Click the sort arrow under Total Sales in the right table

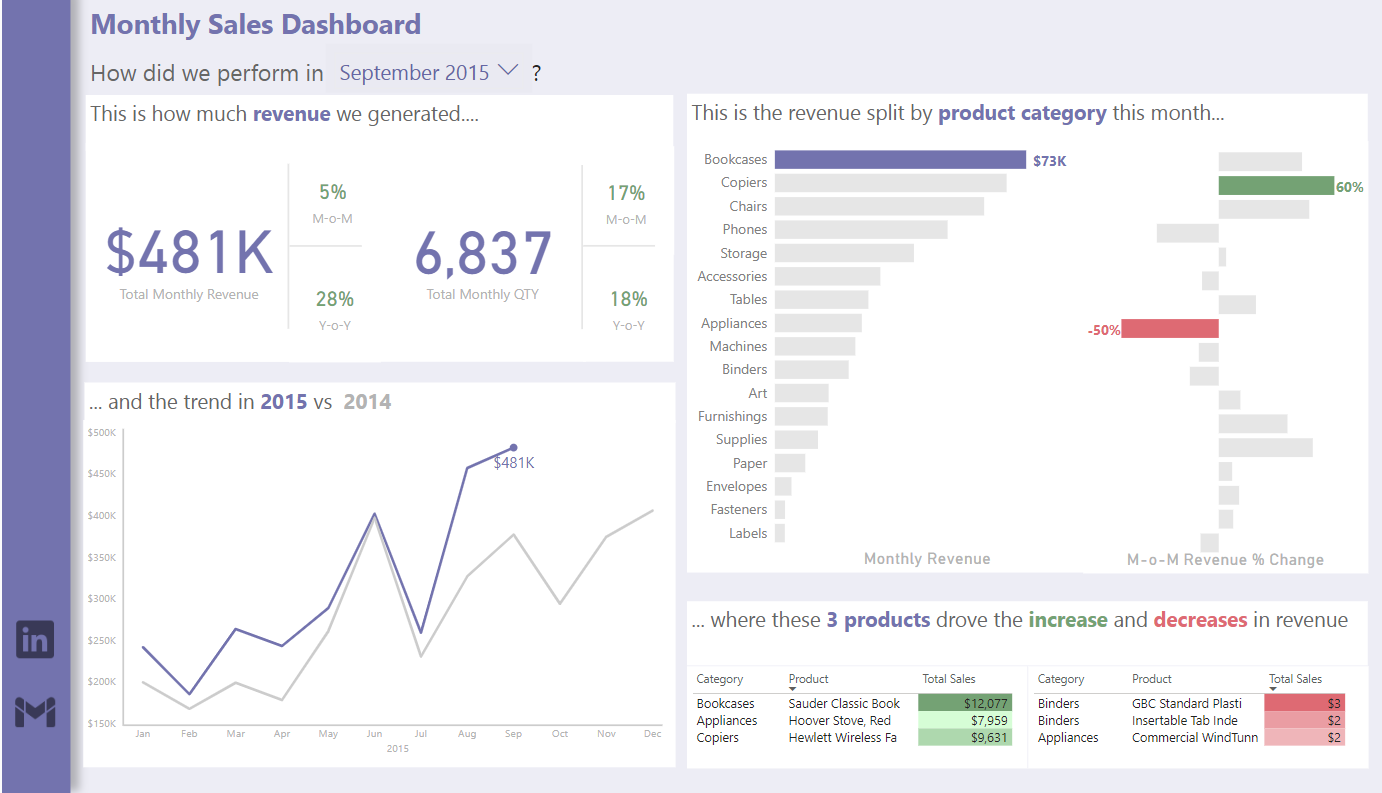click(1273, 690)
